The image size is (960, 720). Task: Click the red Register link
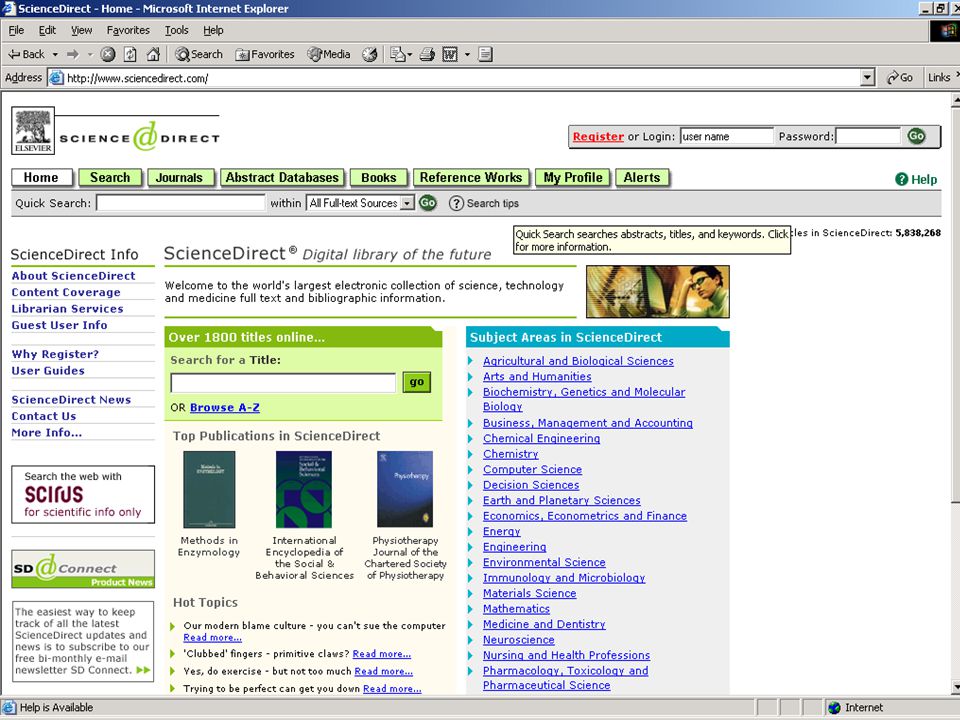[x=598, y=137]
